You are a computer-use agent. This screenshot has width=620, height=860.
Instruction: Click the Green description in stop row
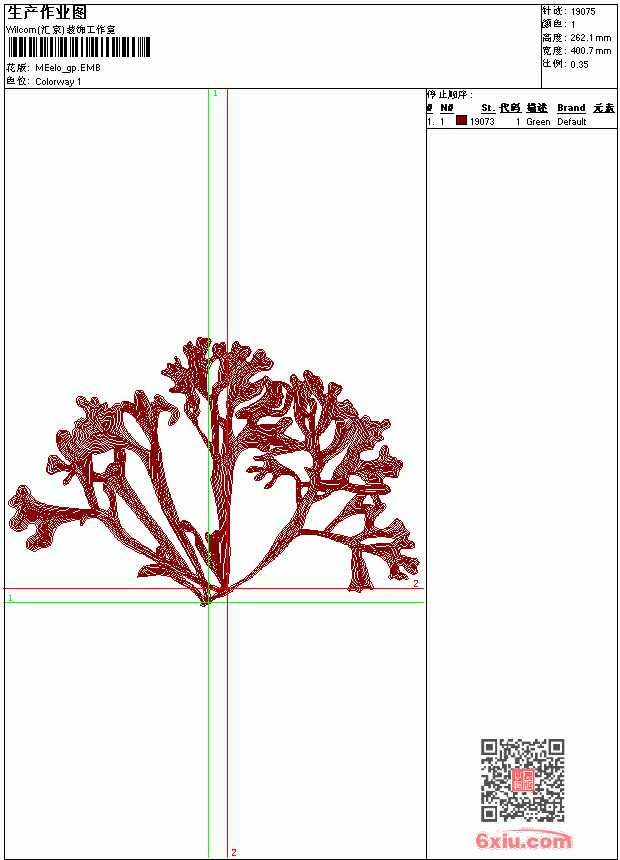coord(538,122)
